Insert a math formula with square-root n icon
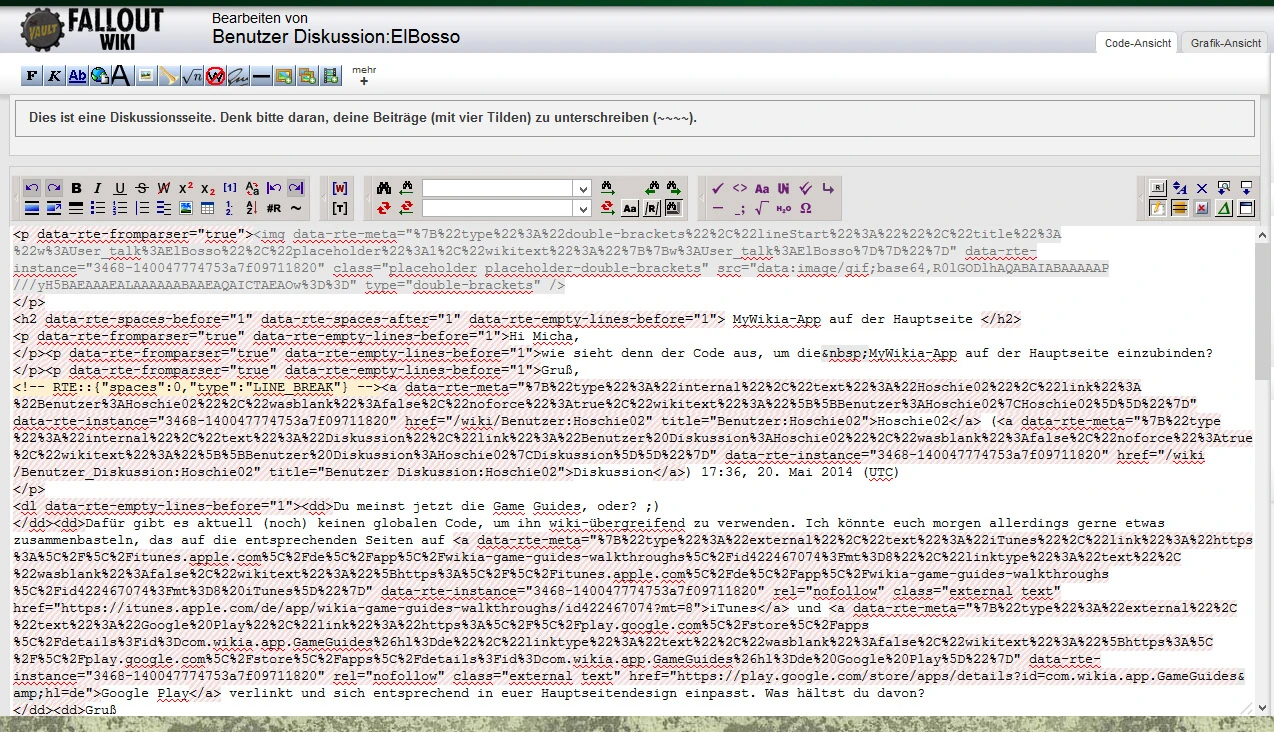Viewport: 1274px width, 732px height. (193, 76)
